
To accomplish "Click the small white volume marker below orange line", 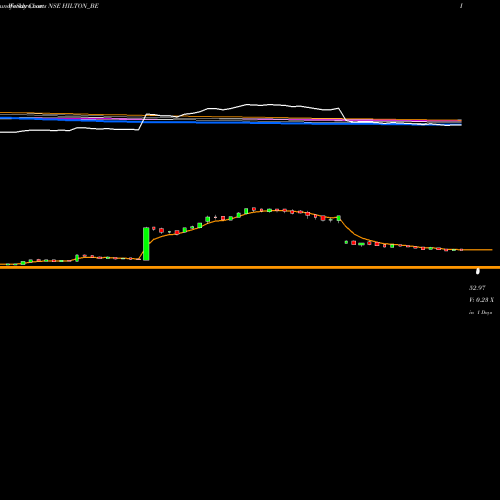I will coord(478,271).
